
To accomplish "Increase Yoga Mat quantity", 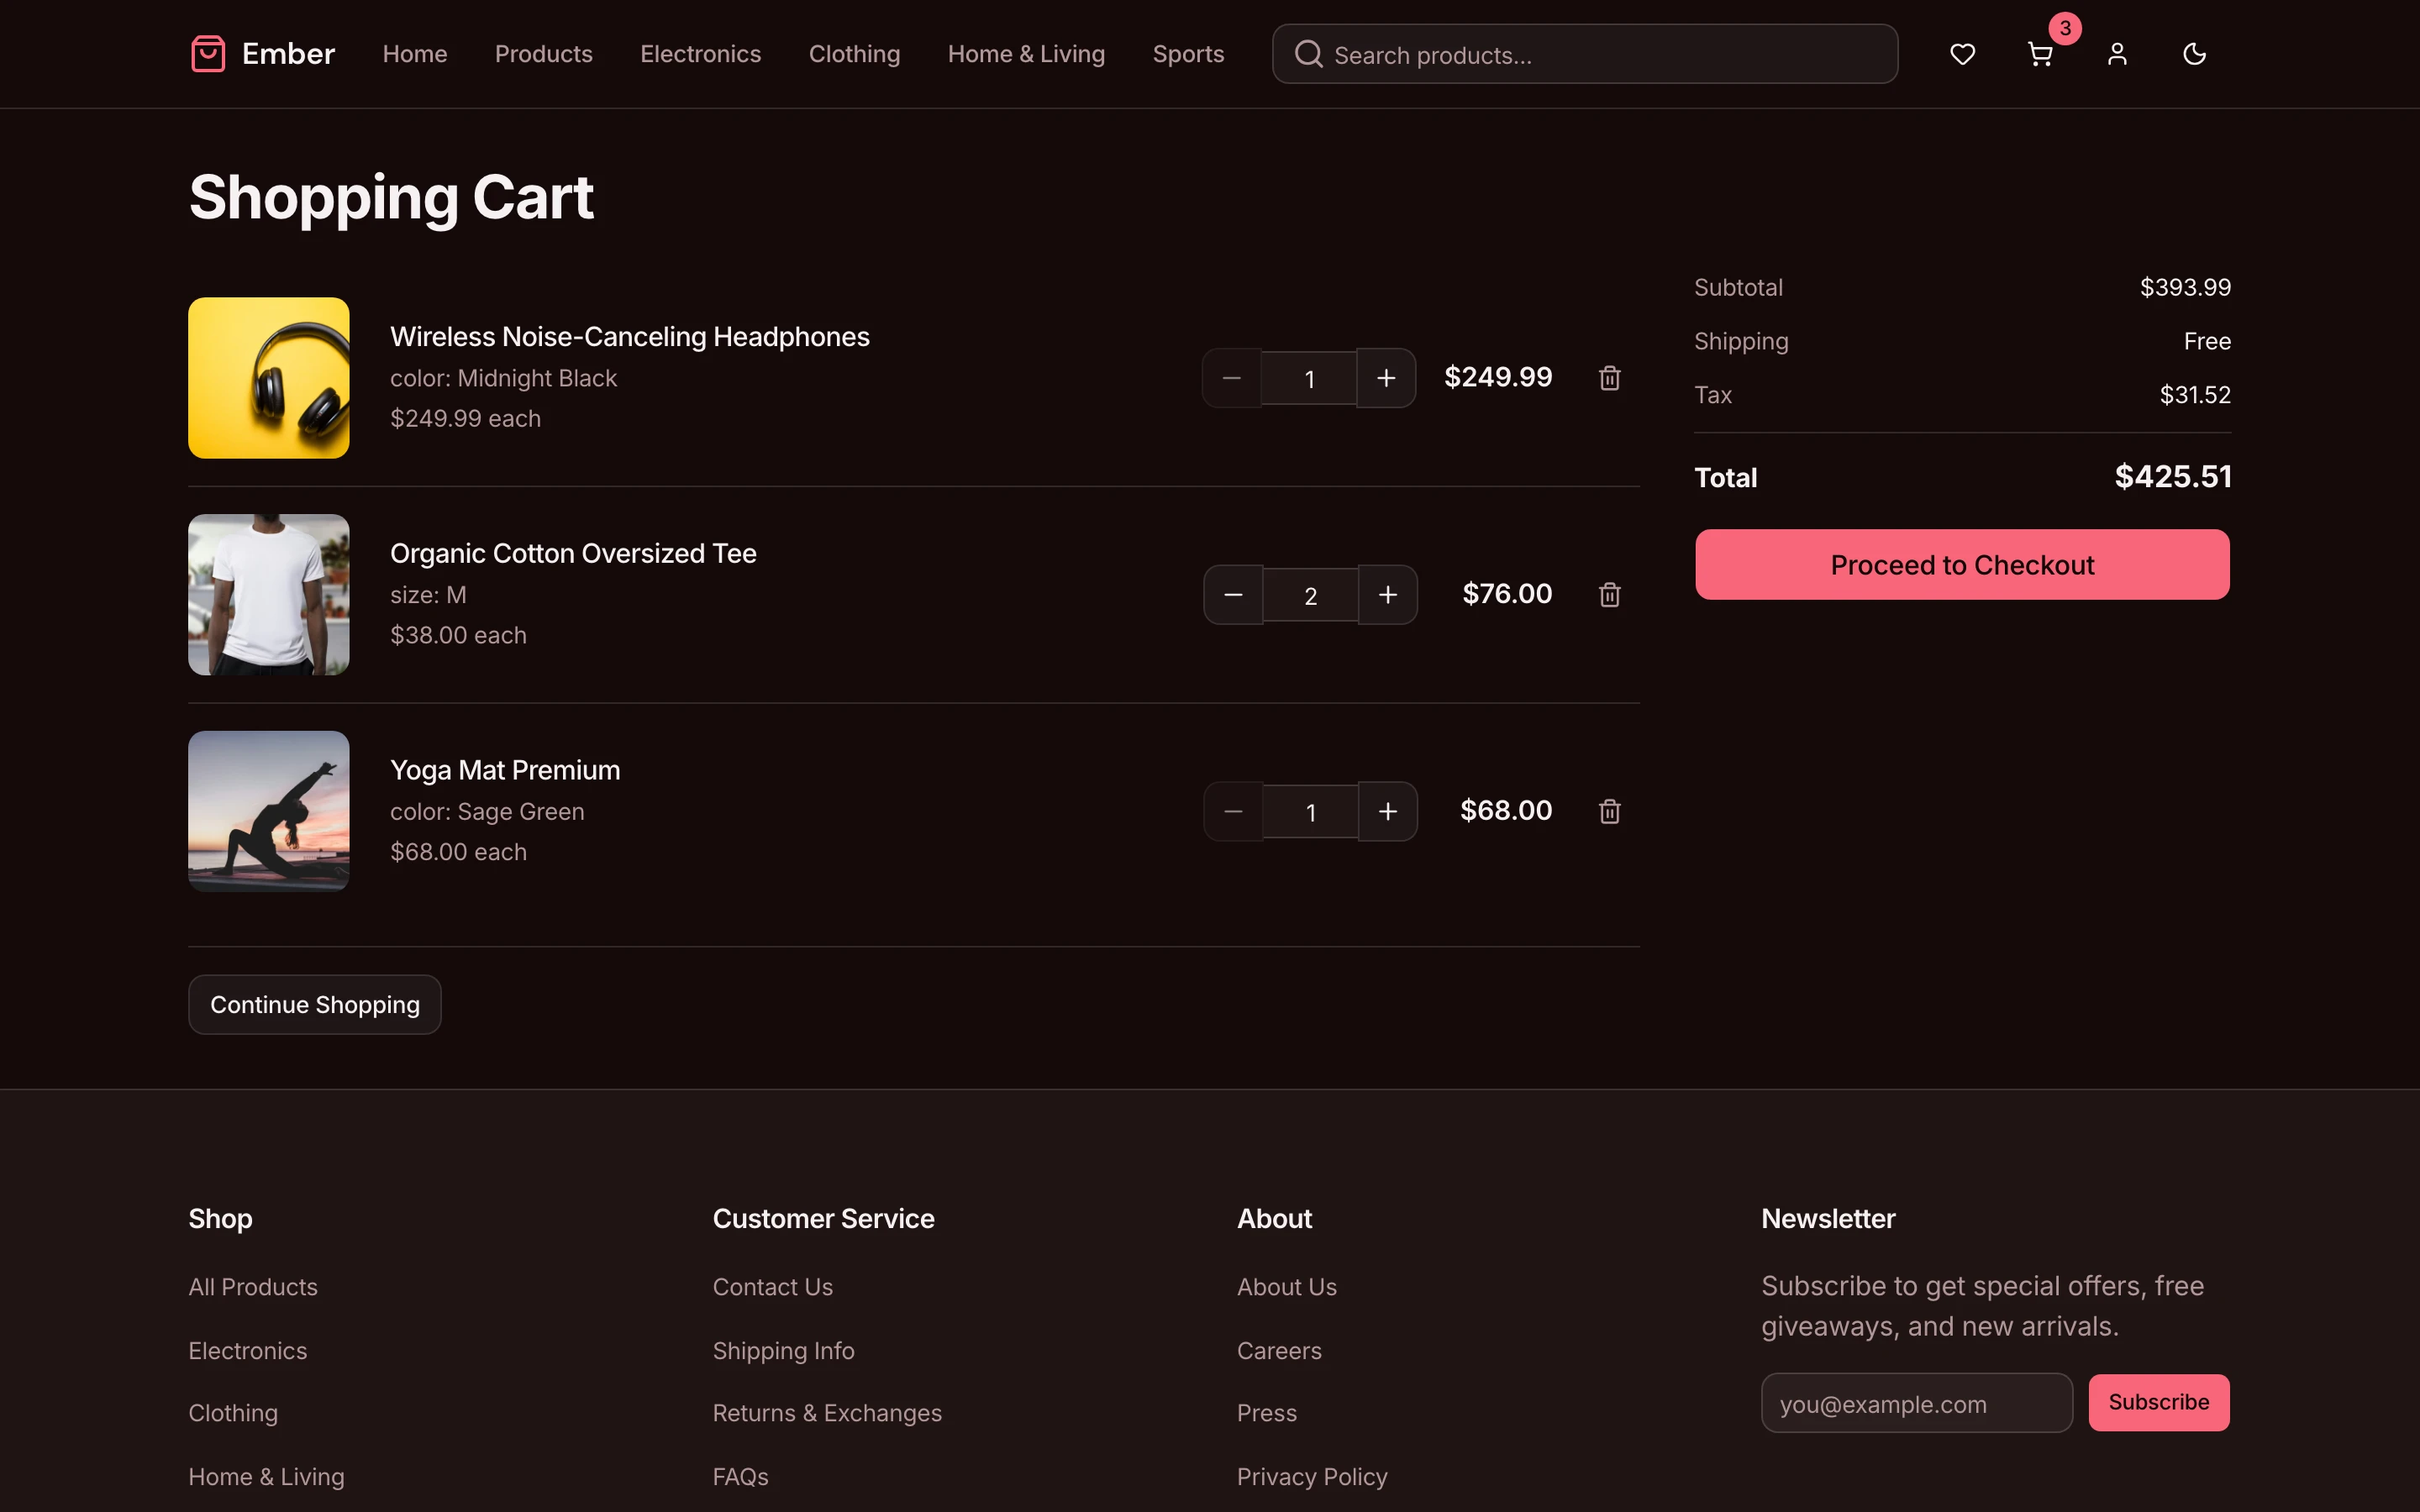I will 1388,811.
